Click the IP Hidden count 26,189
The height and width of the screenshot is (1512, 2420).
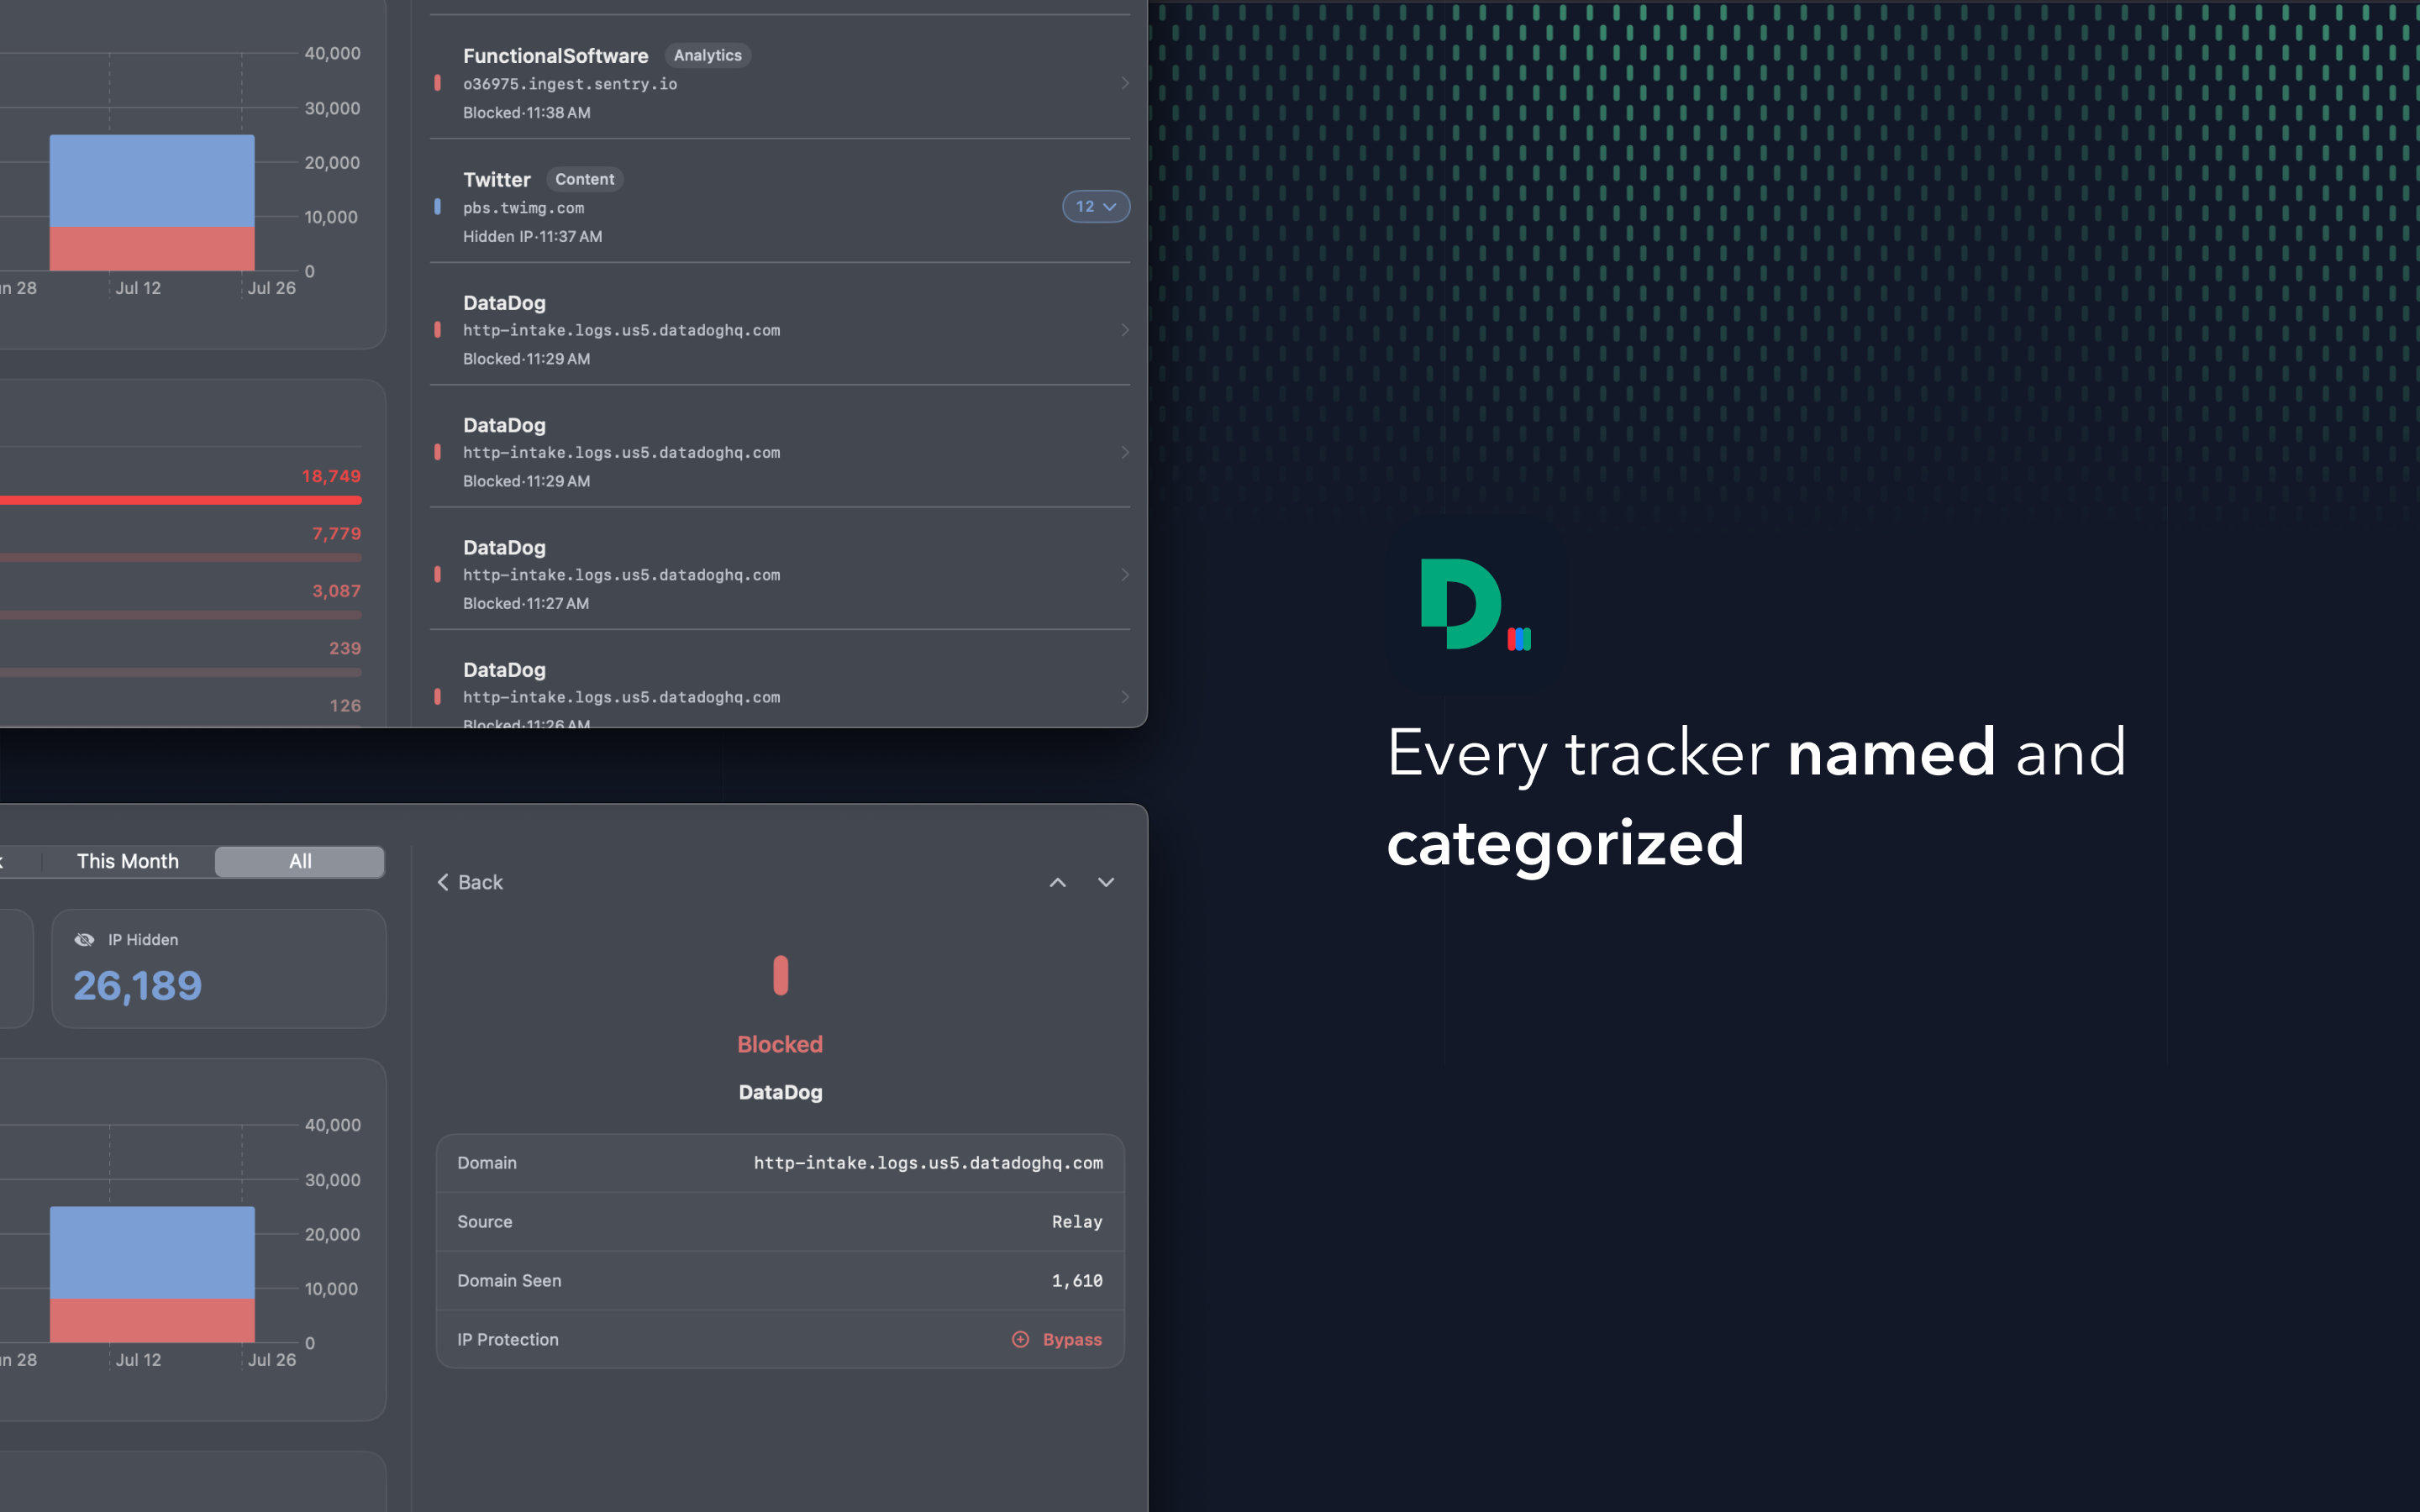click(x=138, y=986)
